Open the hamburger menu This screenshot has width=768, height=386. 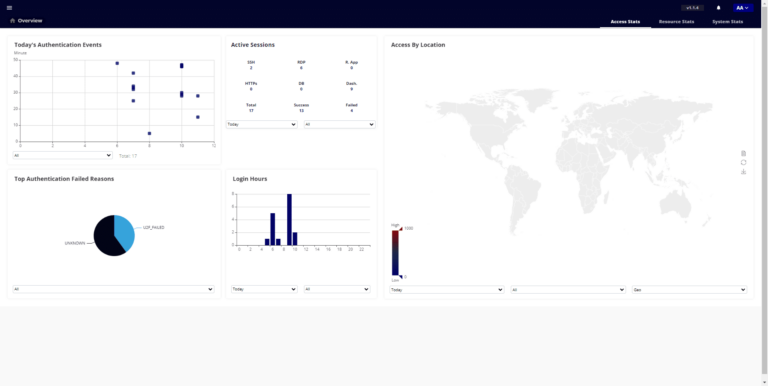9,8
